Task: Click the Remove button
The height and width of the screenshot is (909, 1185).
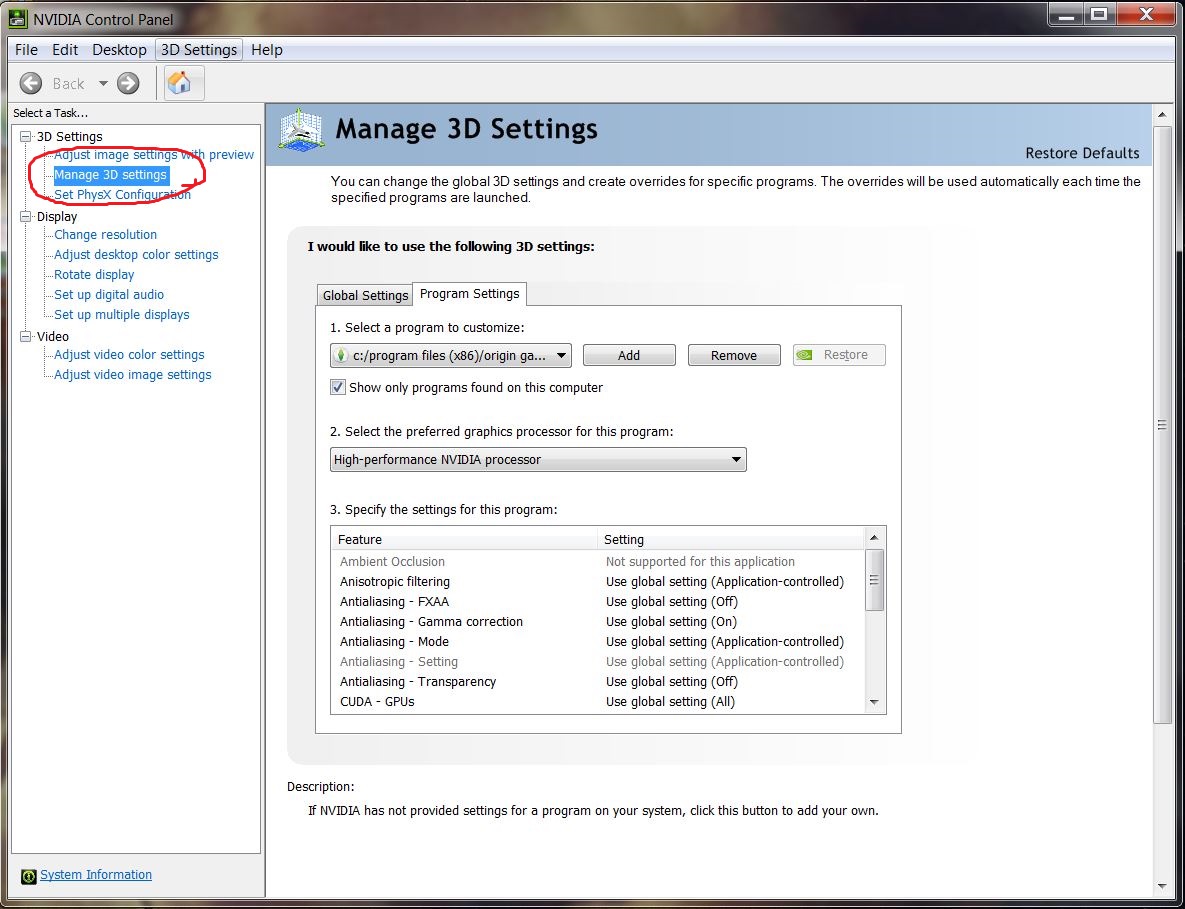Action: tap(734, 355)
